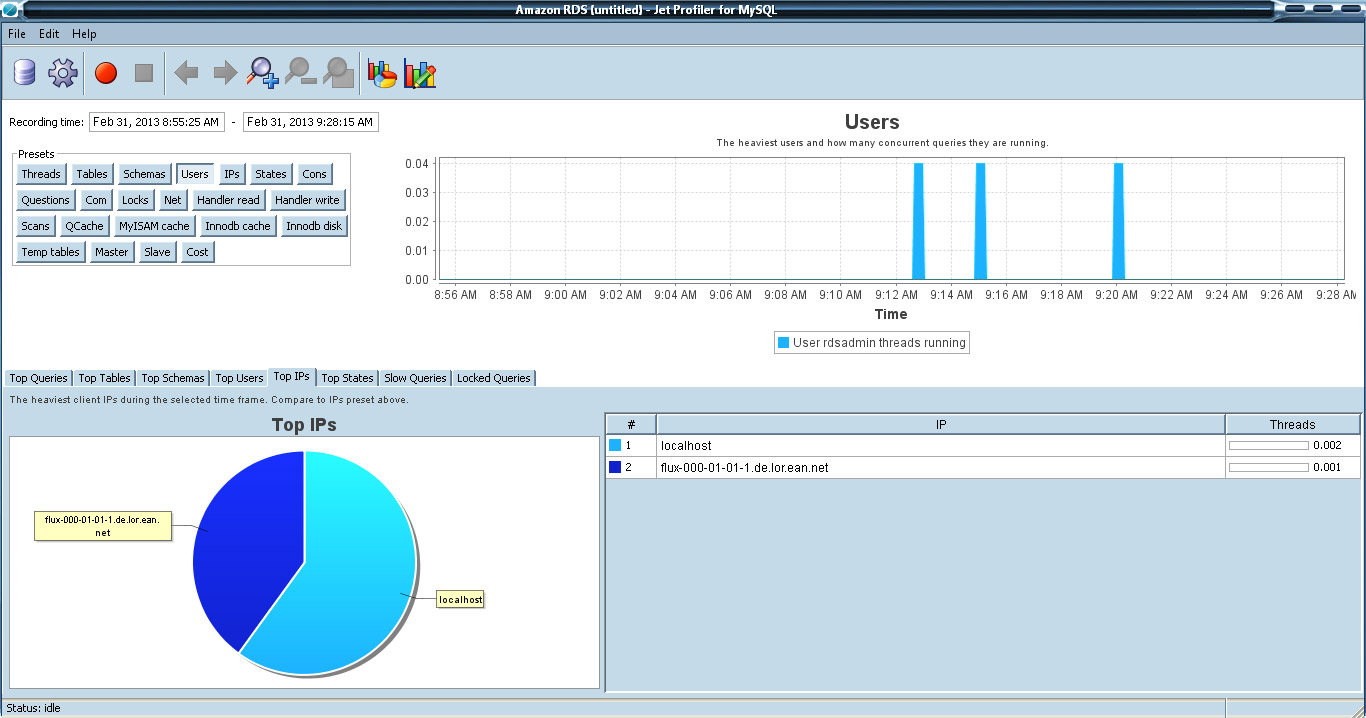Switch to the Top Tables tab
This screenshot has width=1366, height=718.
(104, 378)
